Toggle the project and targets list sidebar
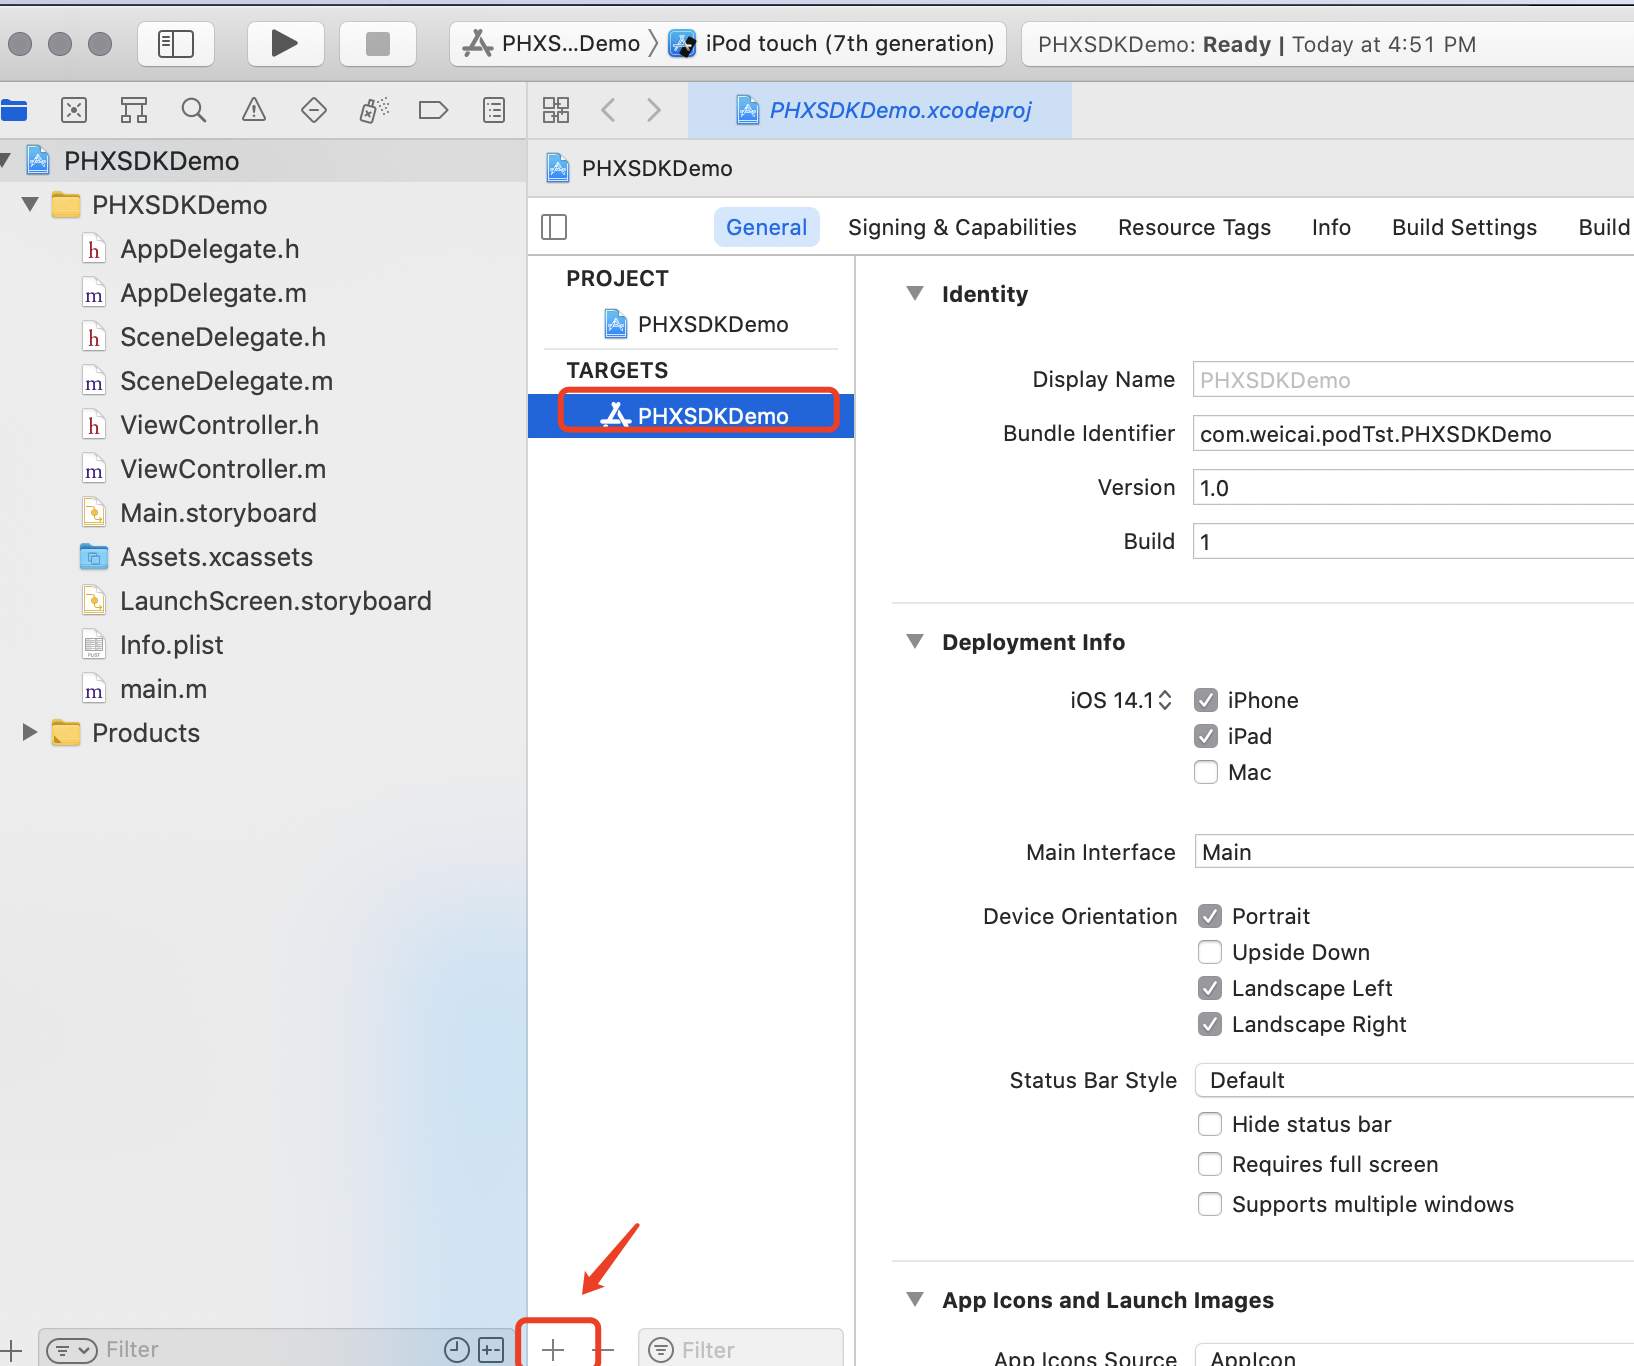 pyautogui.click(x=554, y=227)
